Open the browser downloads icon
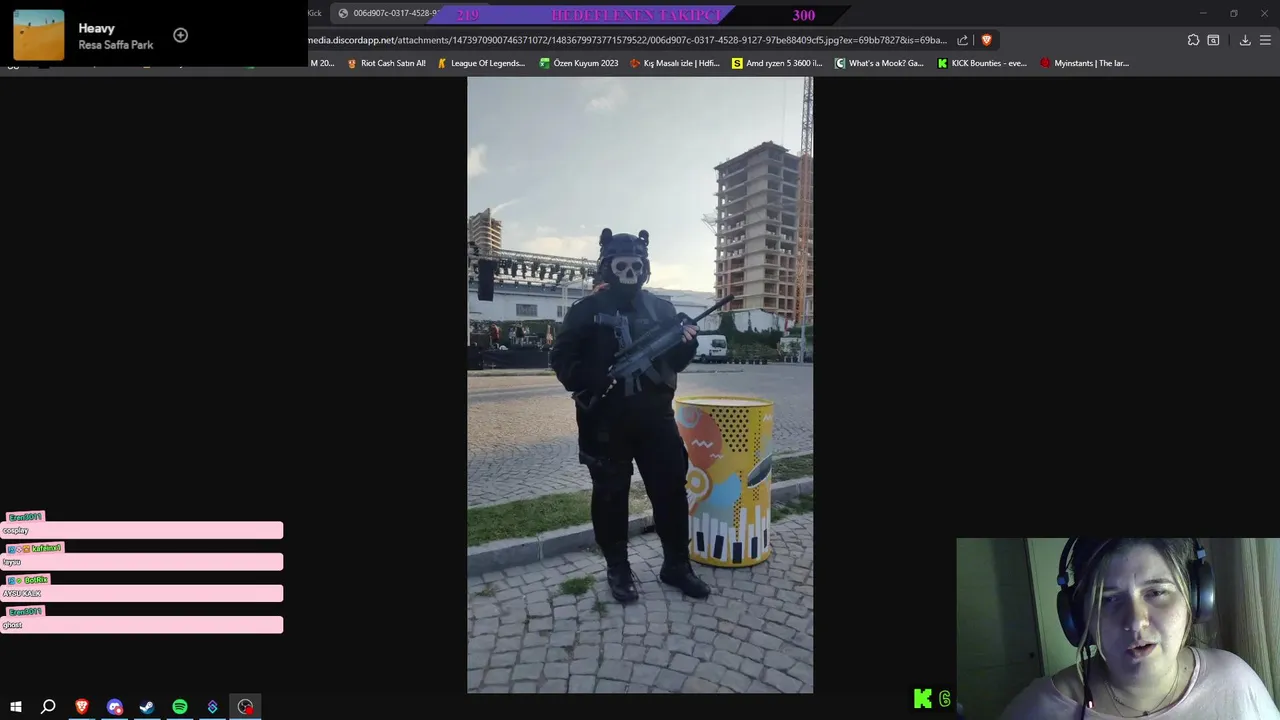The image size is (1280, 720). (1245, 40)
